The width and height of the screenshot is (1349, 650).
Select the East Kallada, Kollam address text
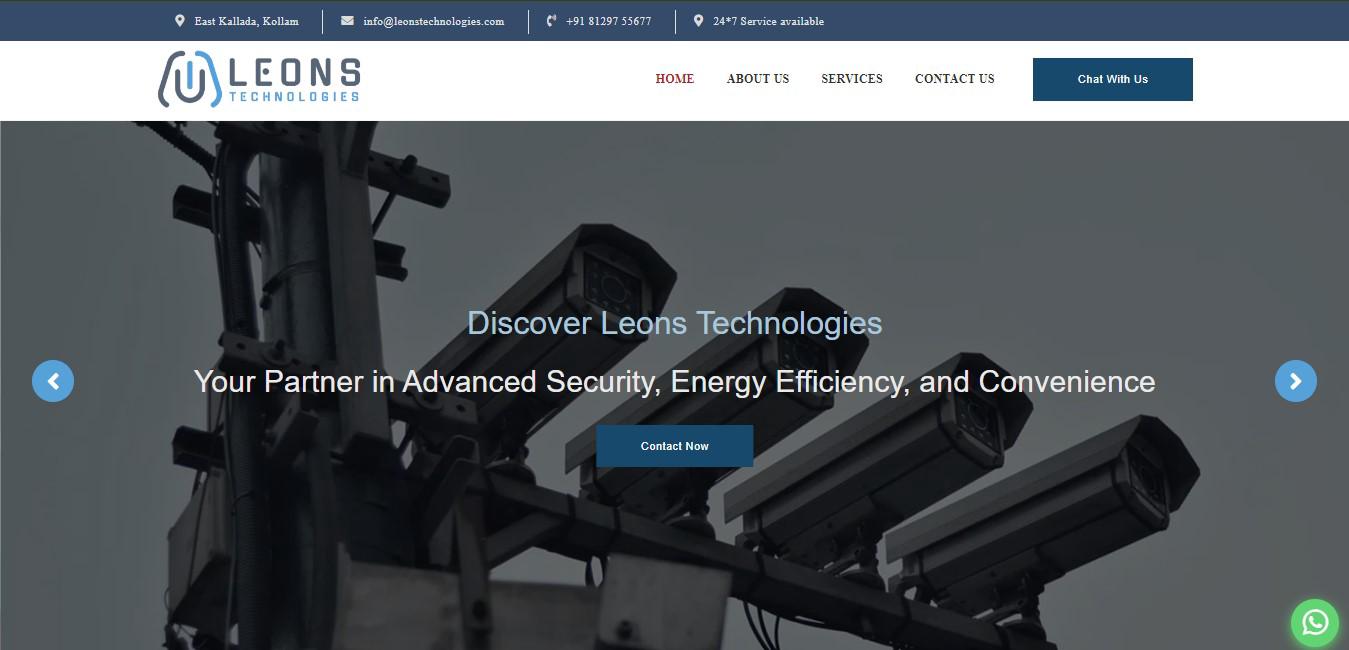246,21
